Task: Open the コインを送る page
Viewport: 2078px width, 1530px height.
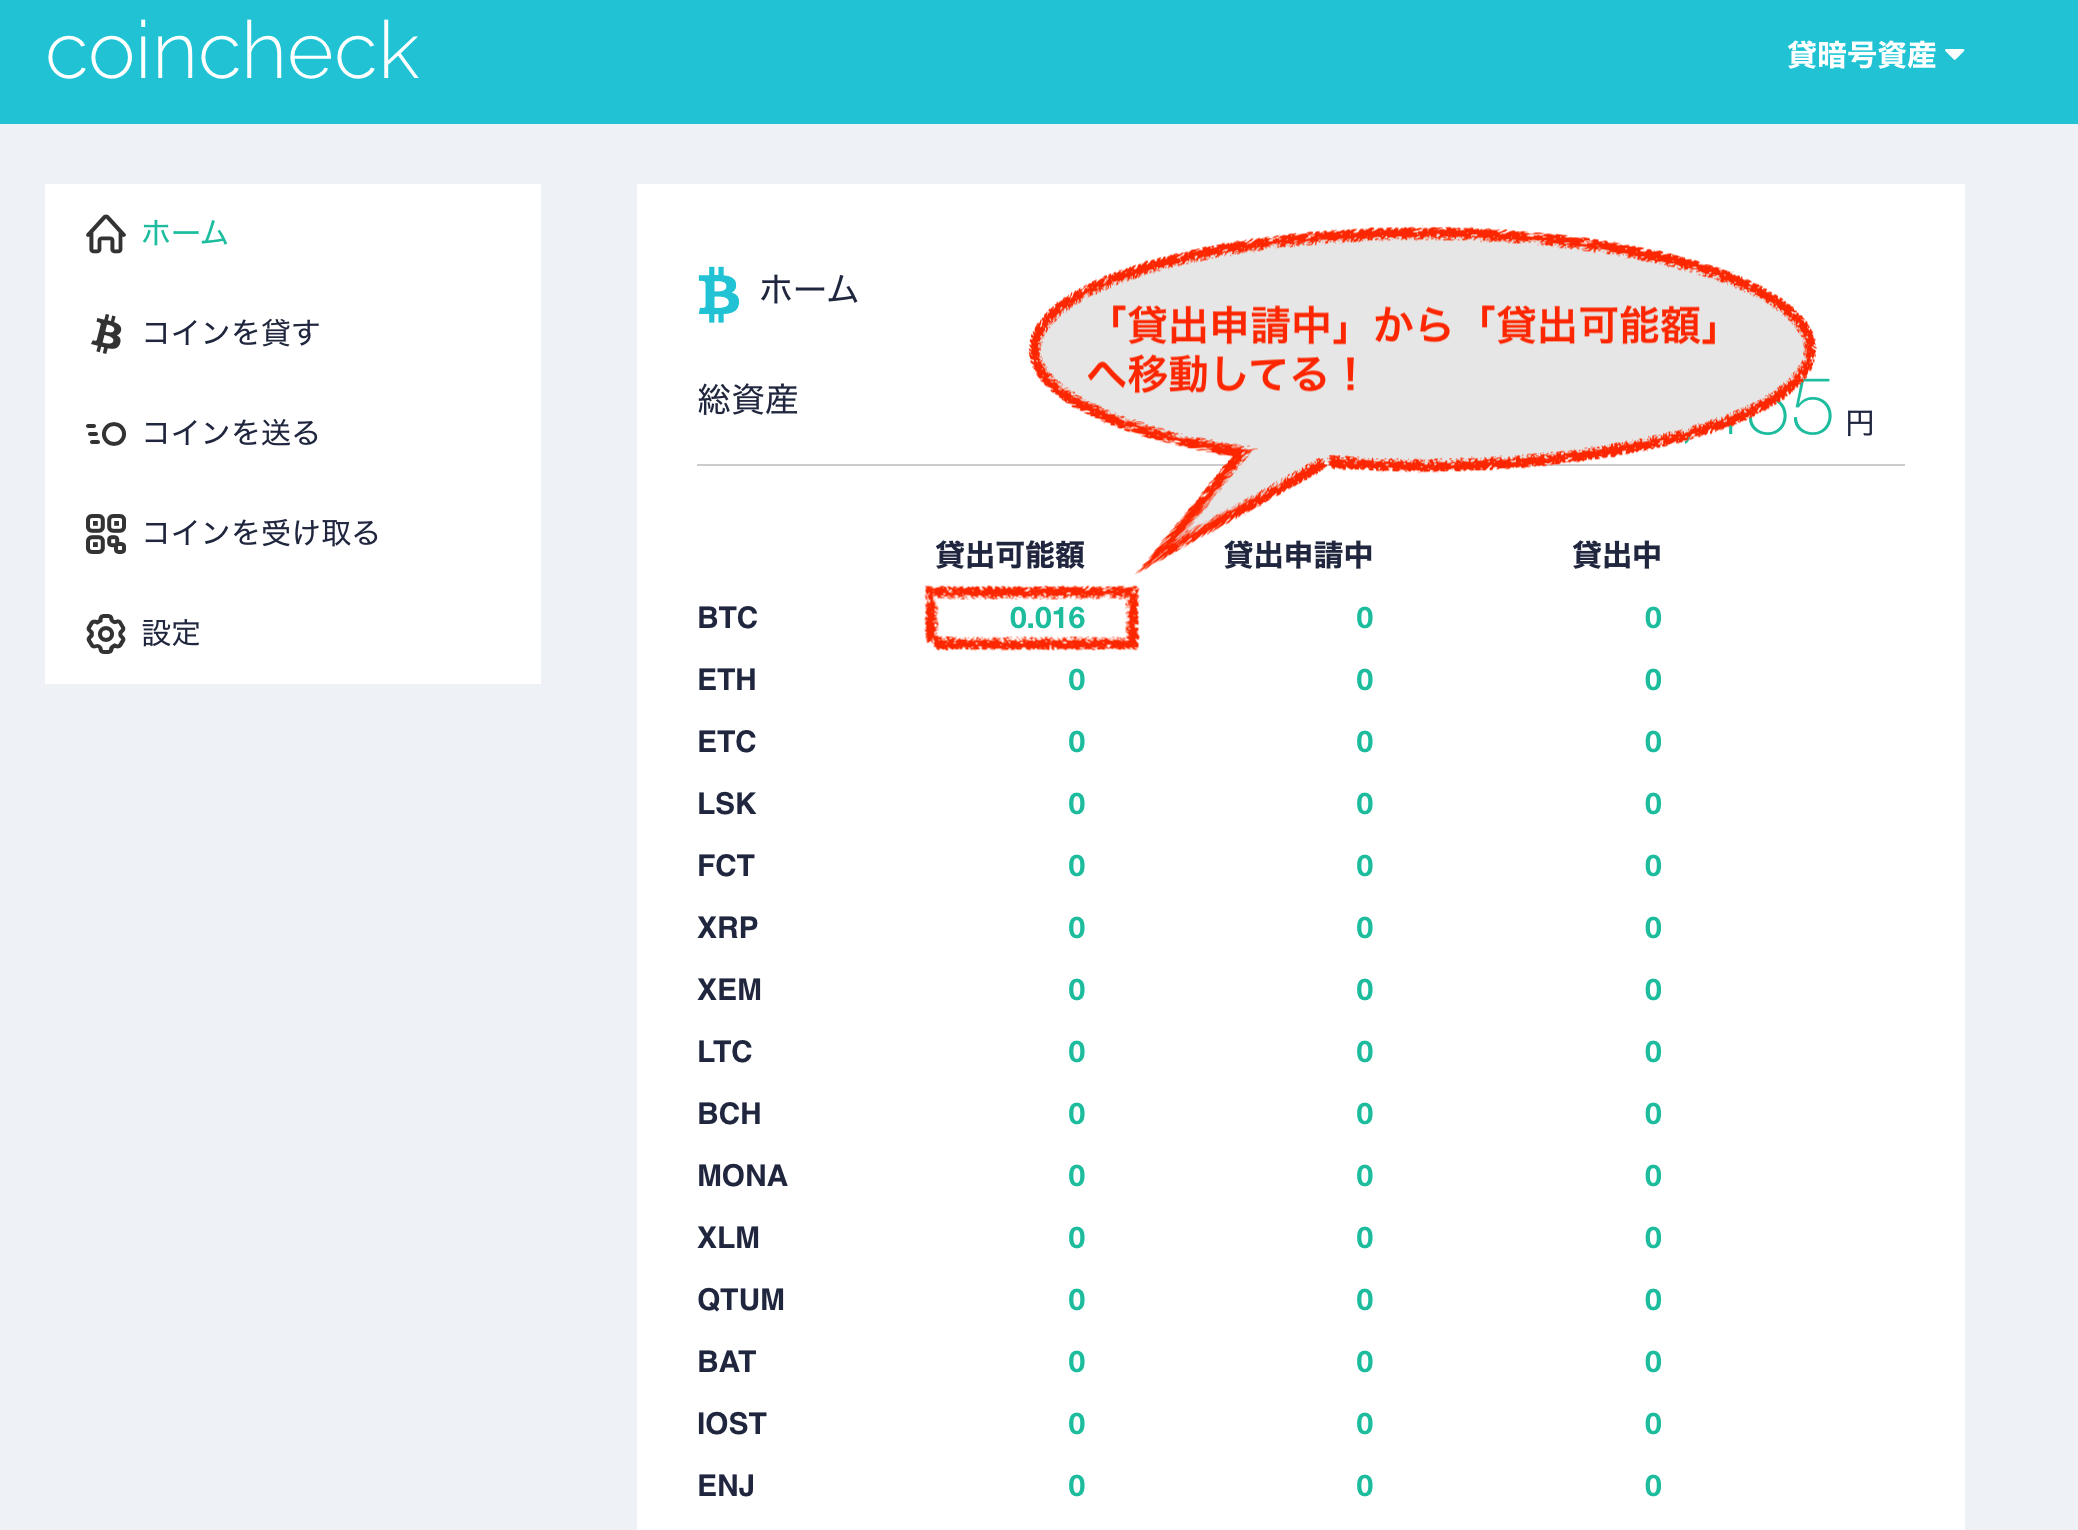Action: pos(231,433)
